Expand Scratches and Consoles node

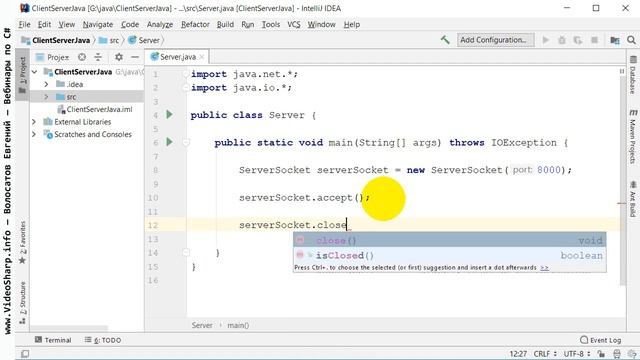[34, 134]
